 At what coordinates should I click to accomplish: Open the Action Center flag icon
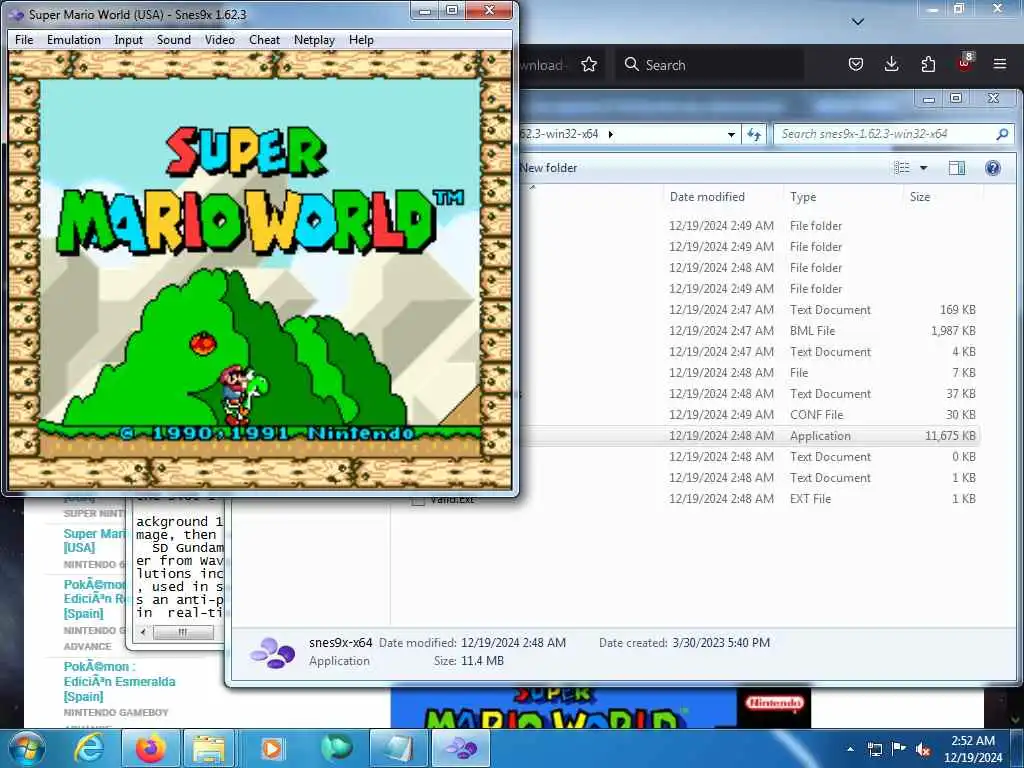pyautogui.click(x=899, y=749)
